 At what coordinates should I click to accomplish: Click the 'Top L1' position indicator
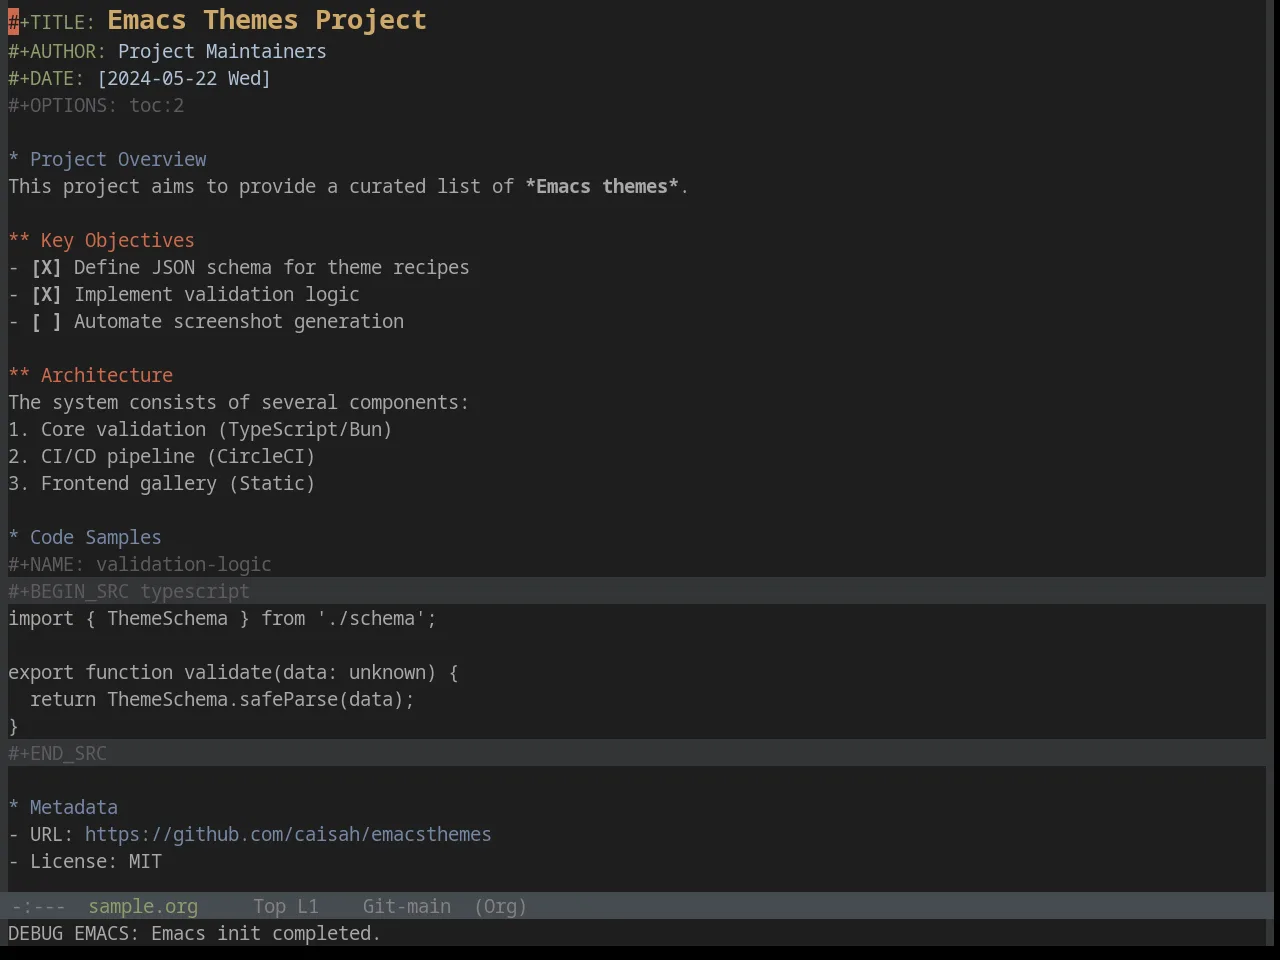pos(286,907)
